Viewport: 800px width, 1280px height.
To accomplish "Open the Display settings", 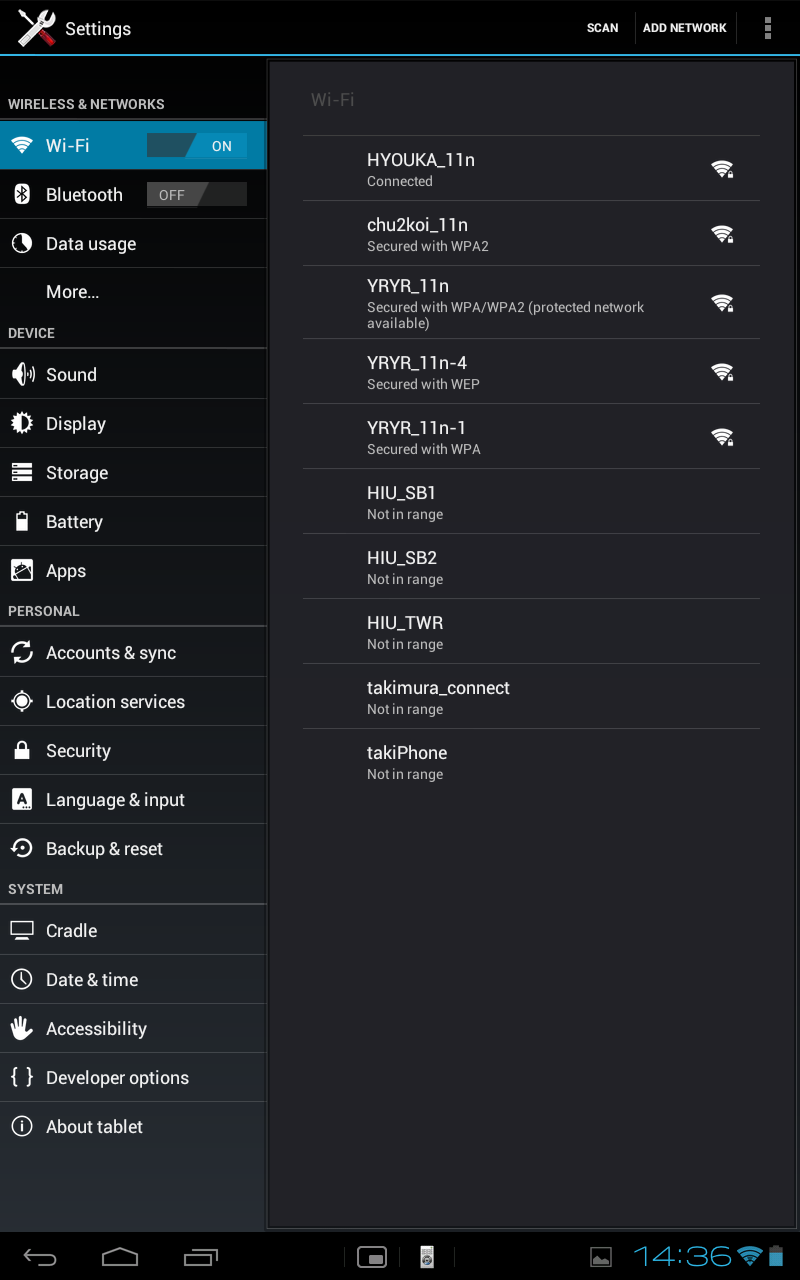I will 133,423.
